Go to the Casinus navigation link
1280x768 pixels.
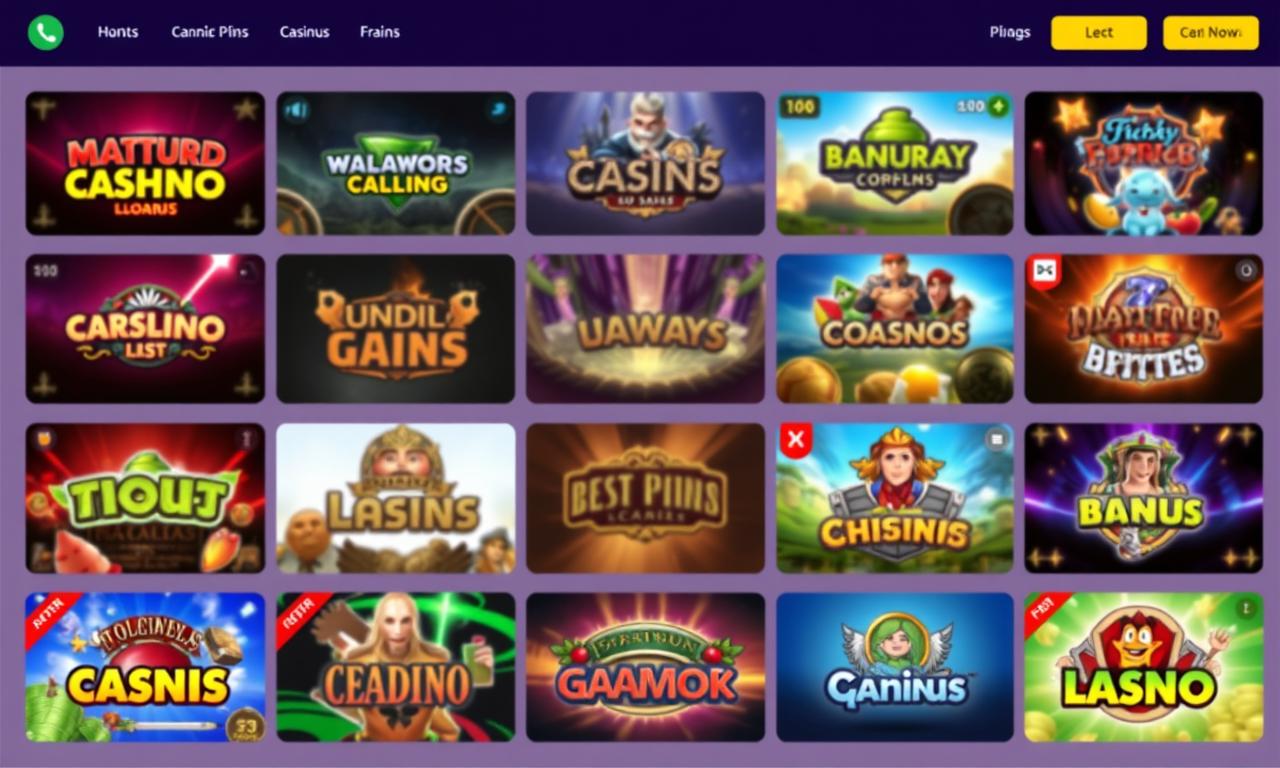[x=304, y=32]
